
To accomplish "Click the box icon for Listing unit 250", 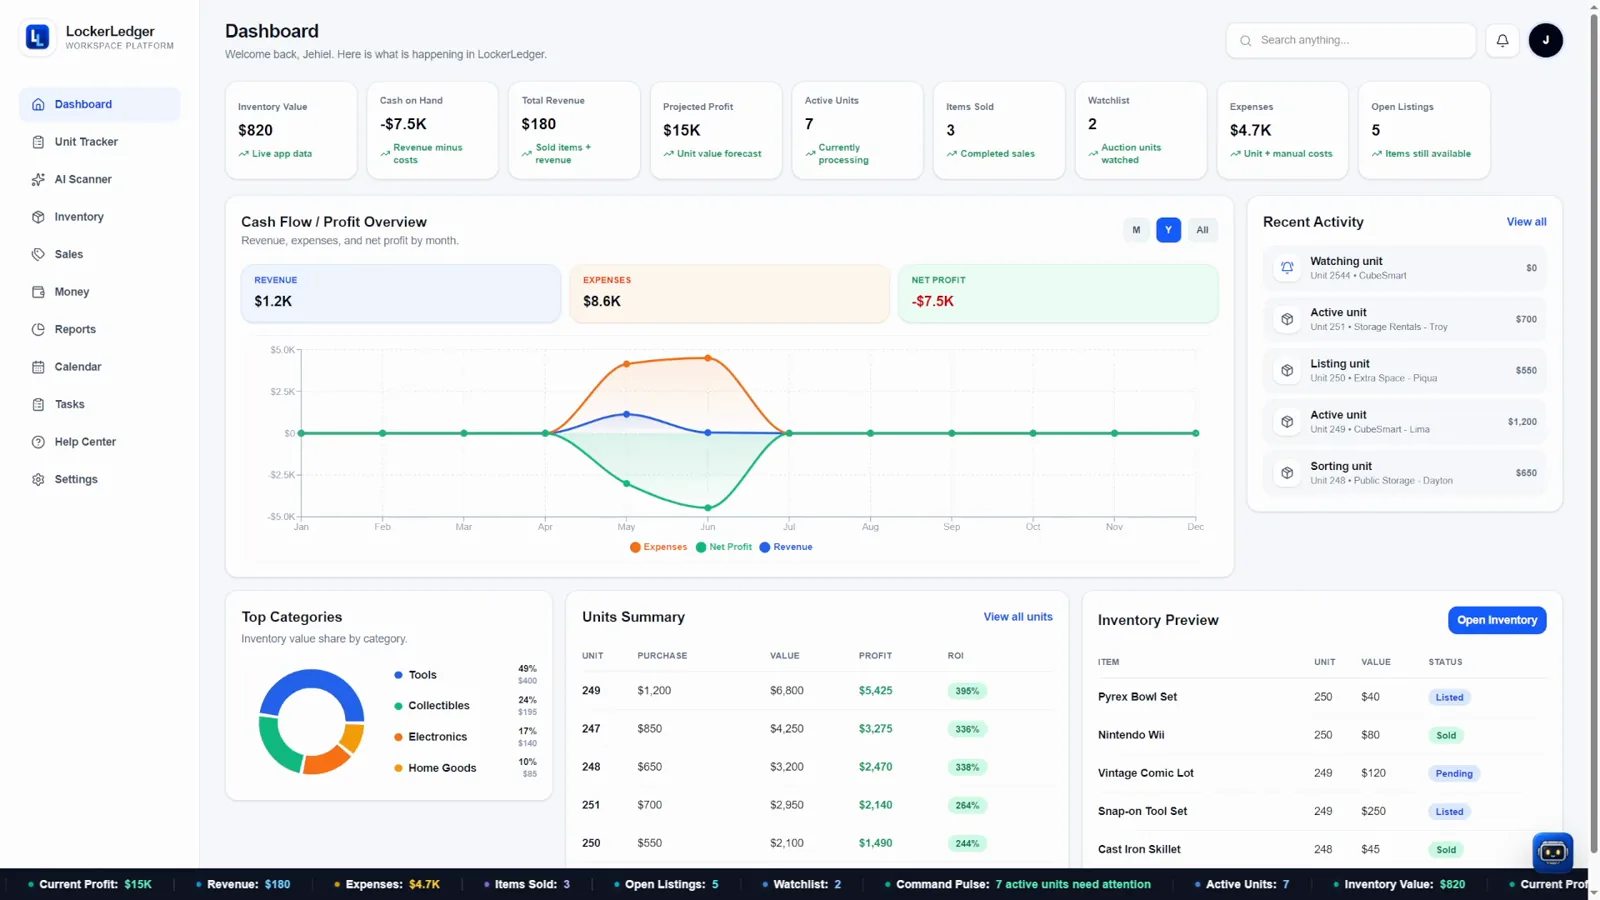I will 1287,370.
